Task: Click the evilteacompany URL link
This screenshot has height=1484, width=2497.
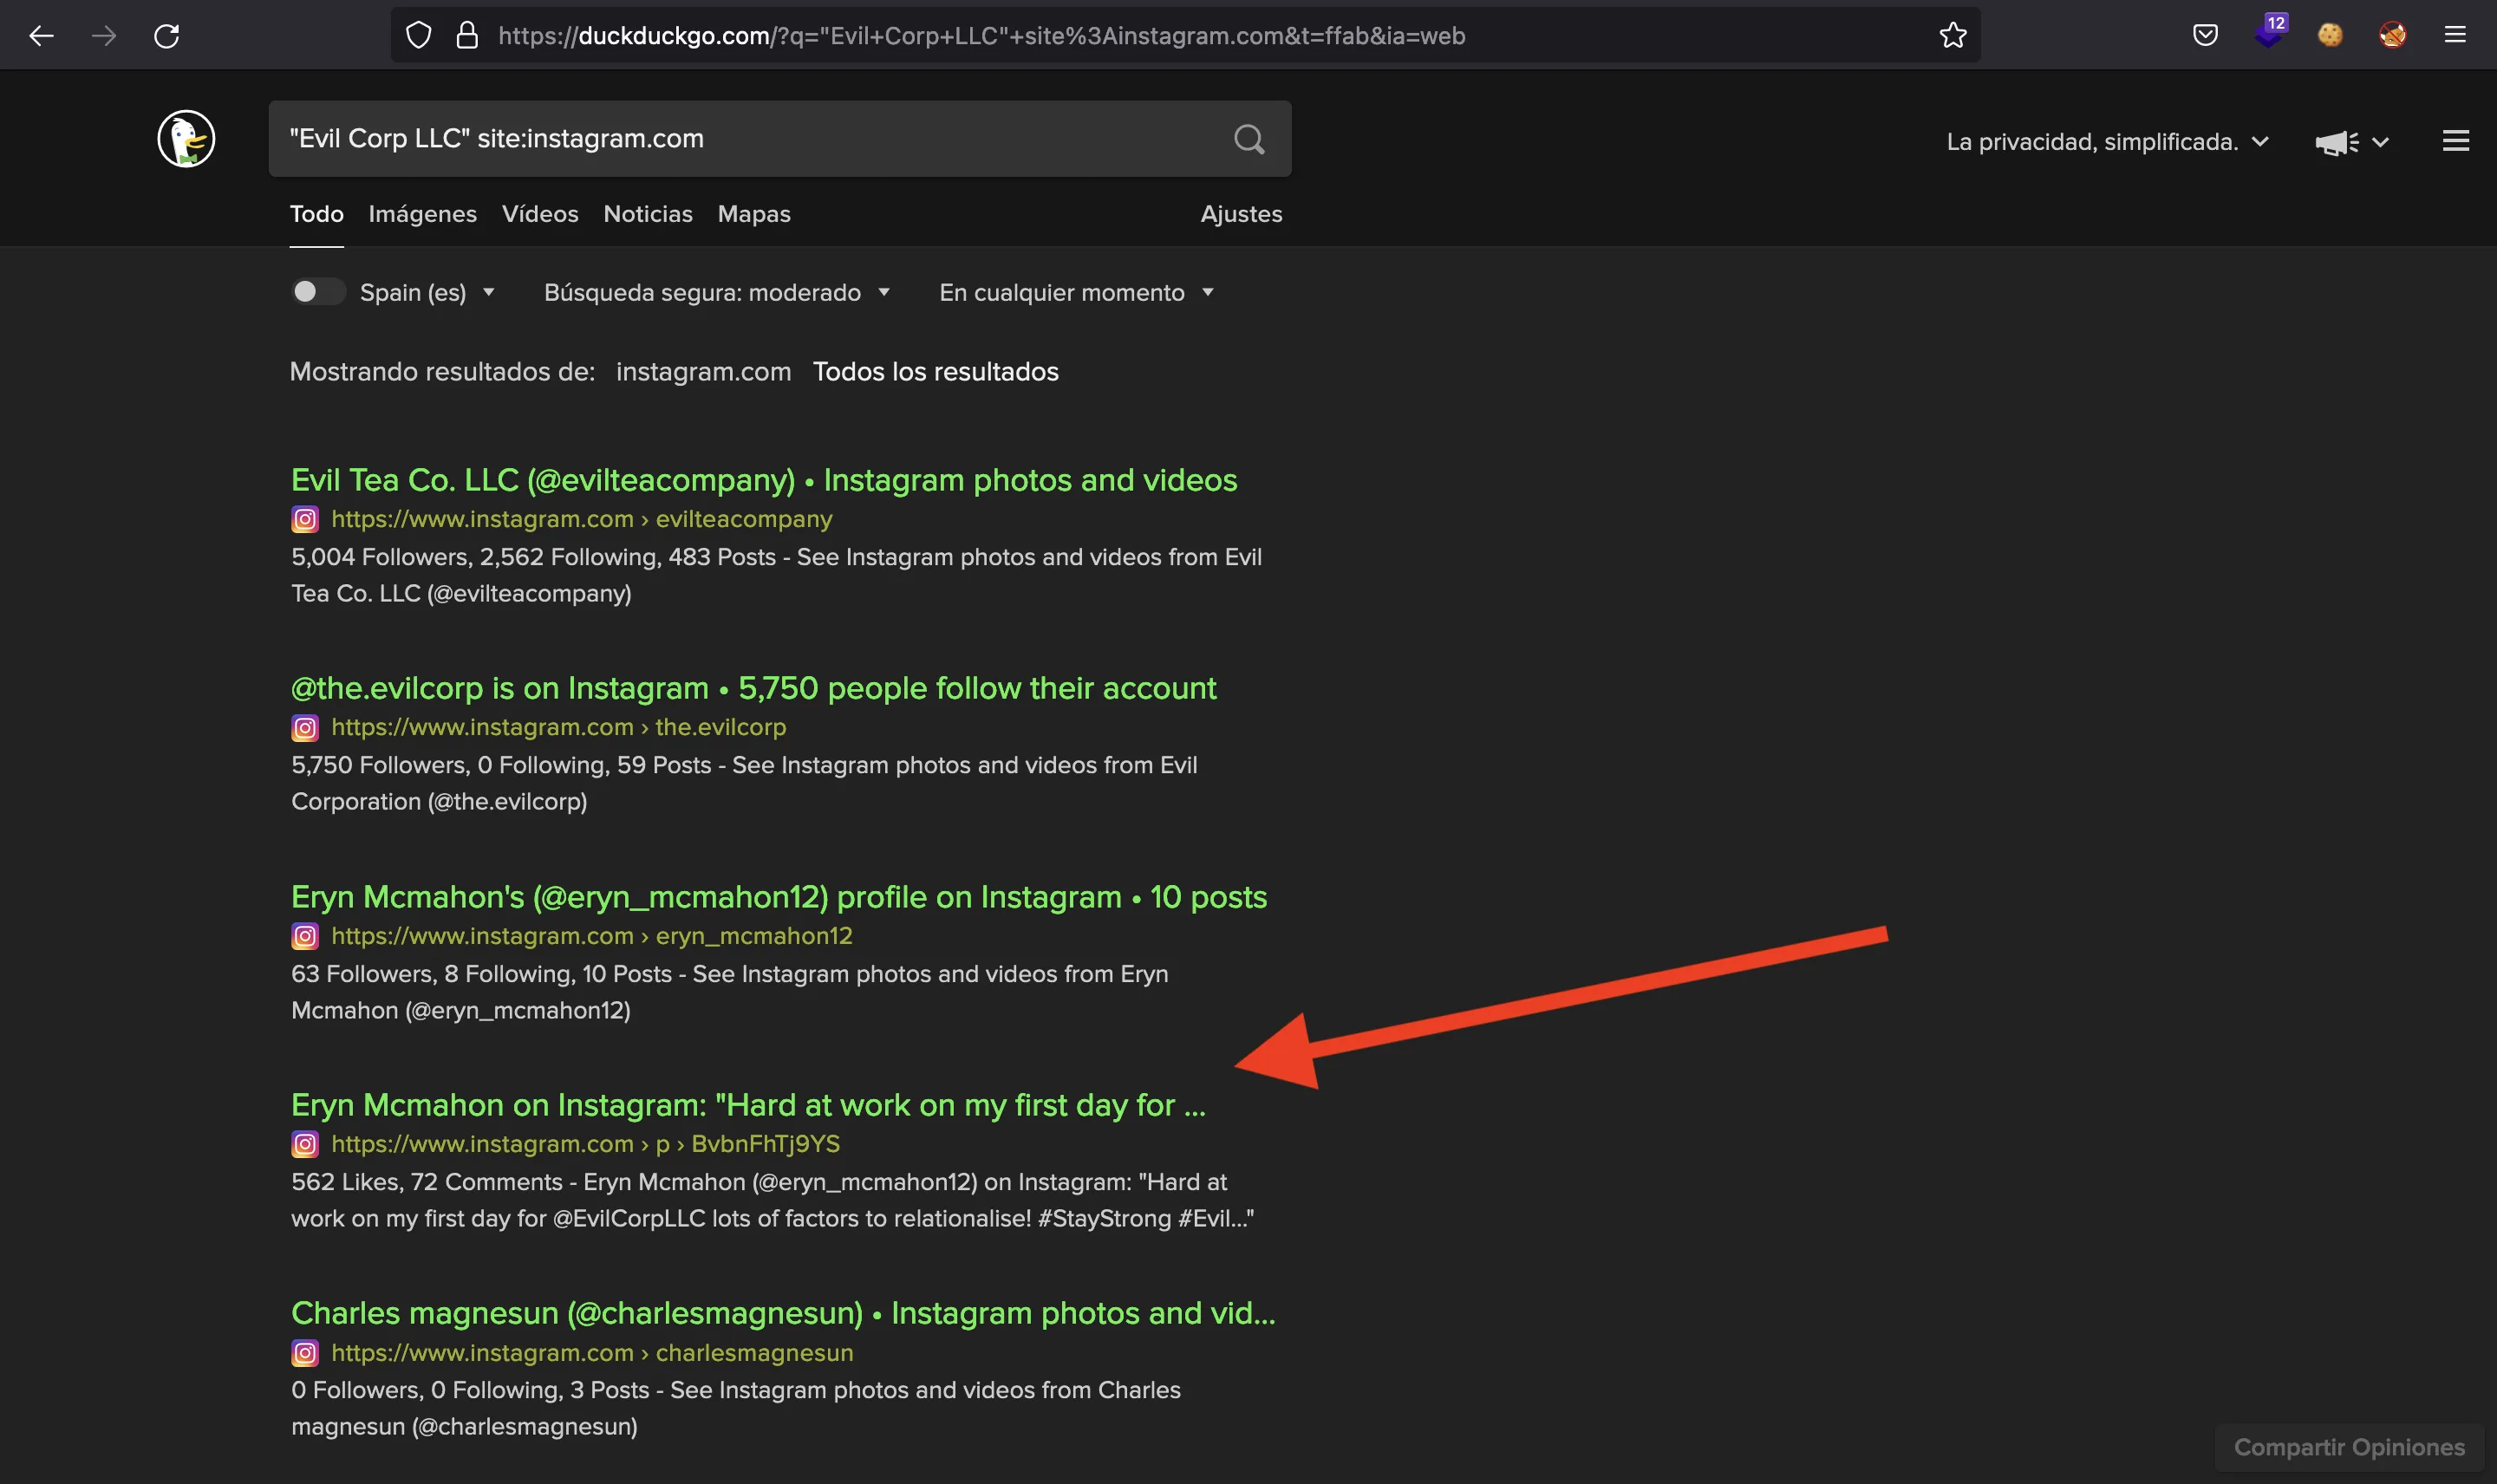Action: pyautogui.click(x=581, y=519)
